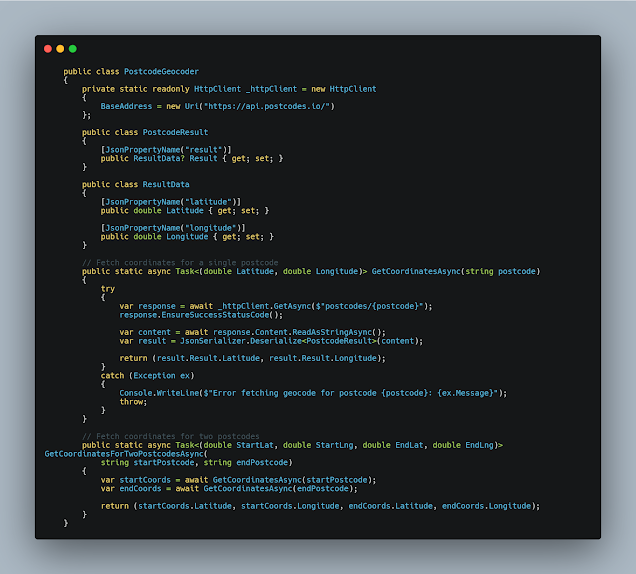
Task: Click the _httpClient.GetAsync call line
Action: [276, 306]
